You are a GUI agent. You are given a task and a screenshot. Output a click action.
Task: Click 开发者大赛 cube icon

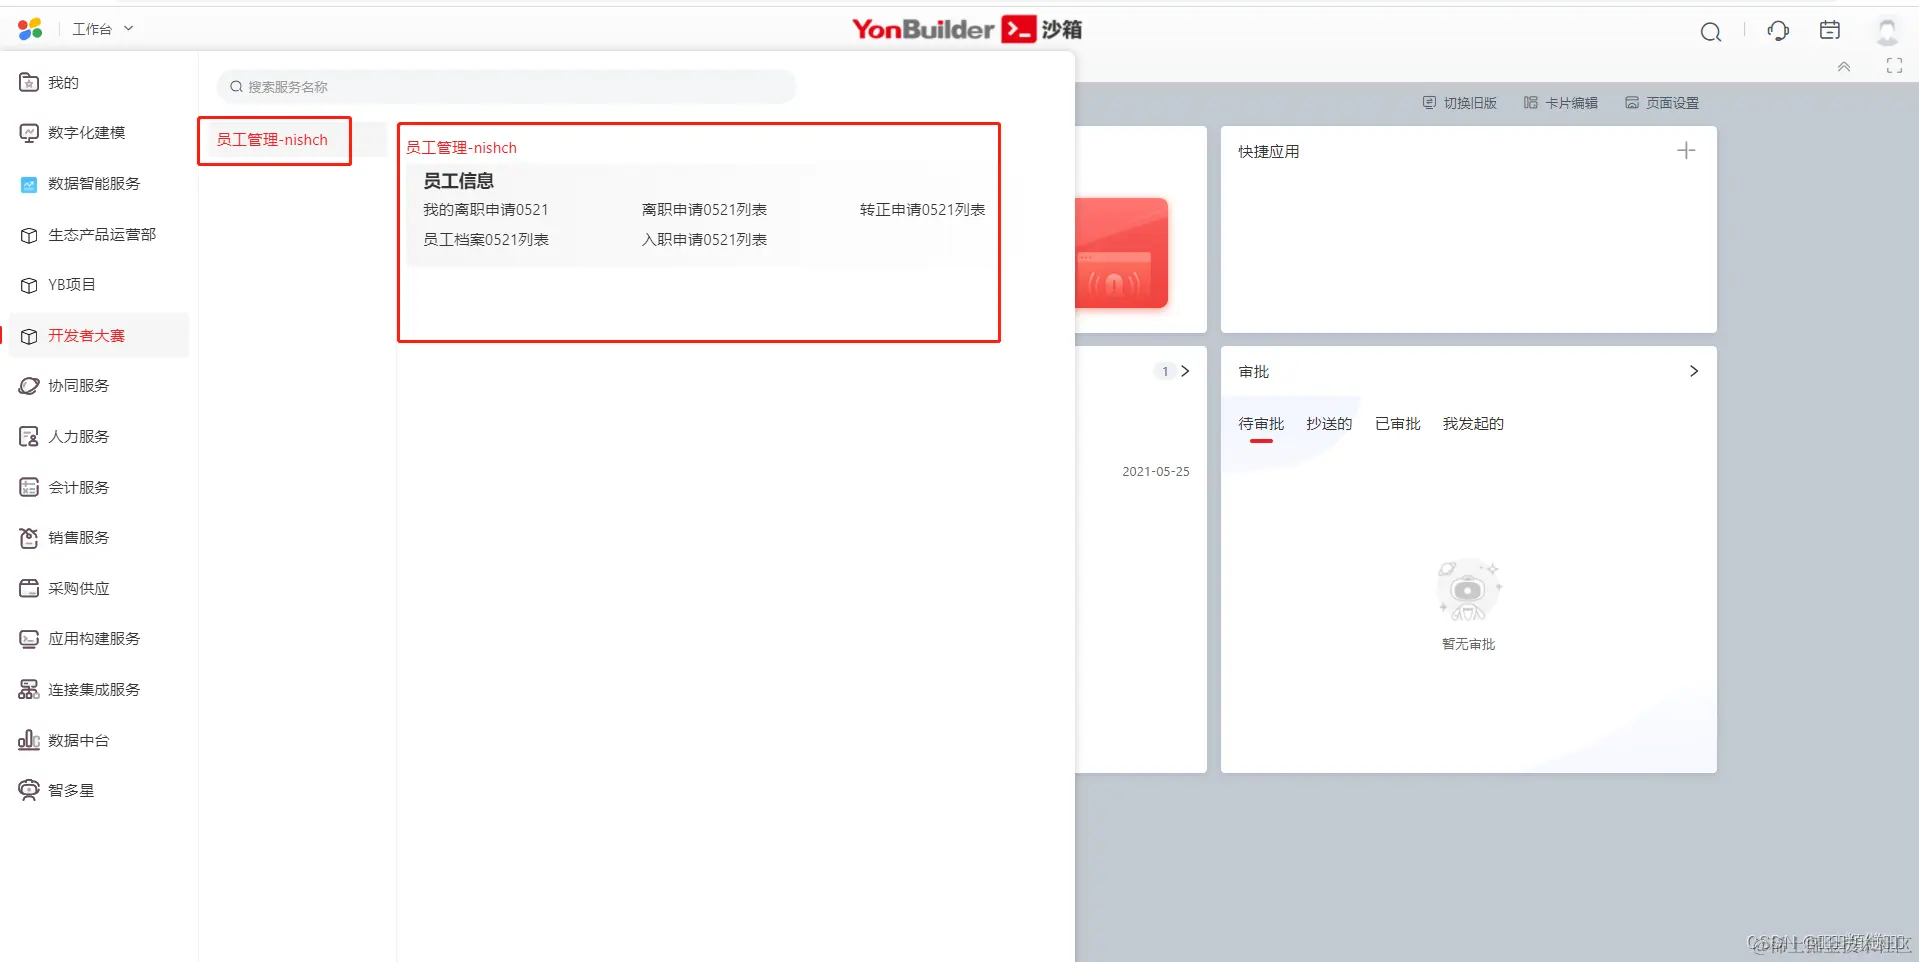click(29, 336)
